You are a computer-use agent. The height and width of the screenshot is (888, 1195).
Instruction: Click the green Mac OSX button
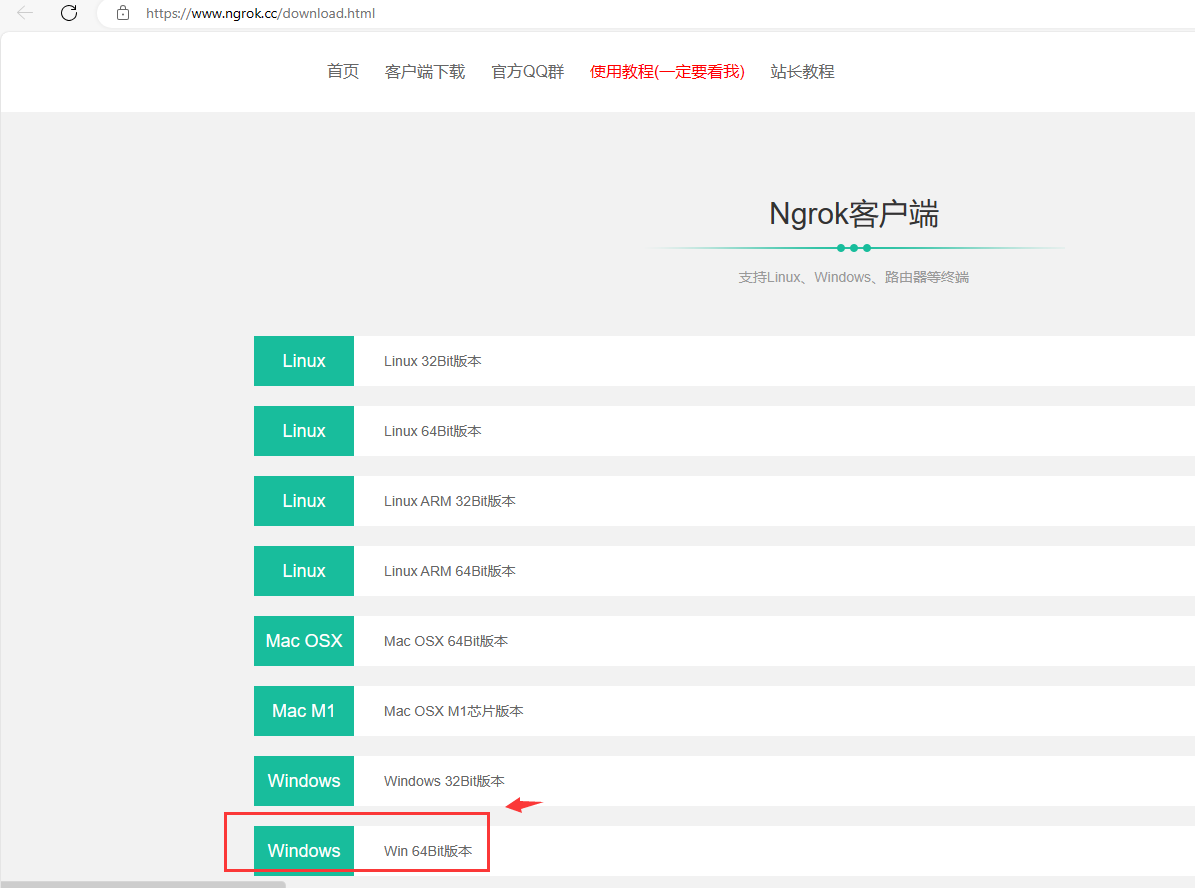tap(304, 641)
